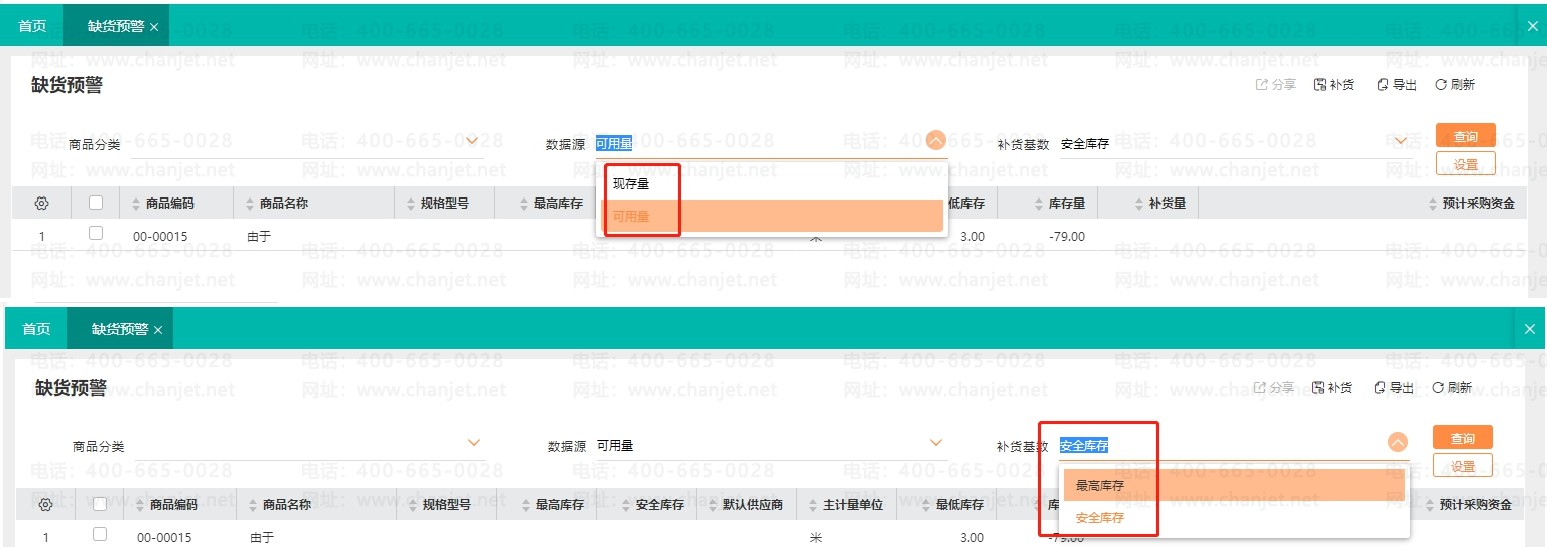This screenshot has height=547, width=1547.
Task: Tick select-all checkbox in upper table header
Action: point(96,202)
